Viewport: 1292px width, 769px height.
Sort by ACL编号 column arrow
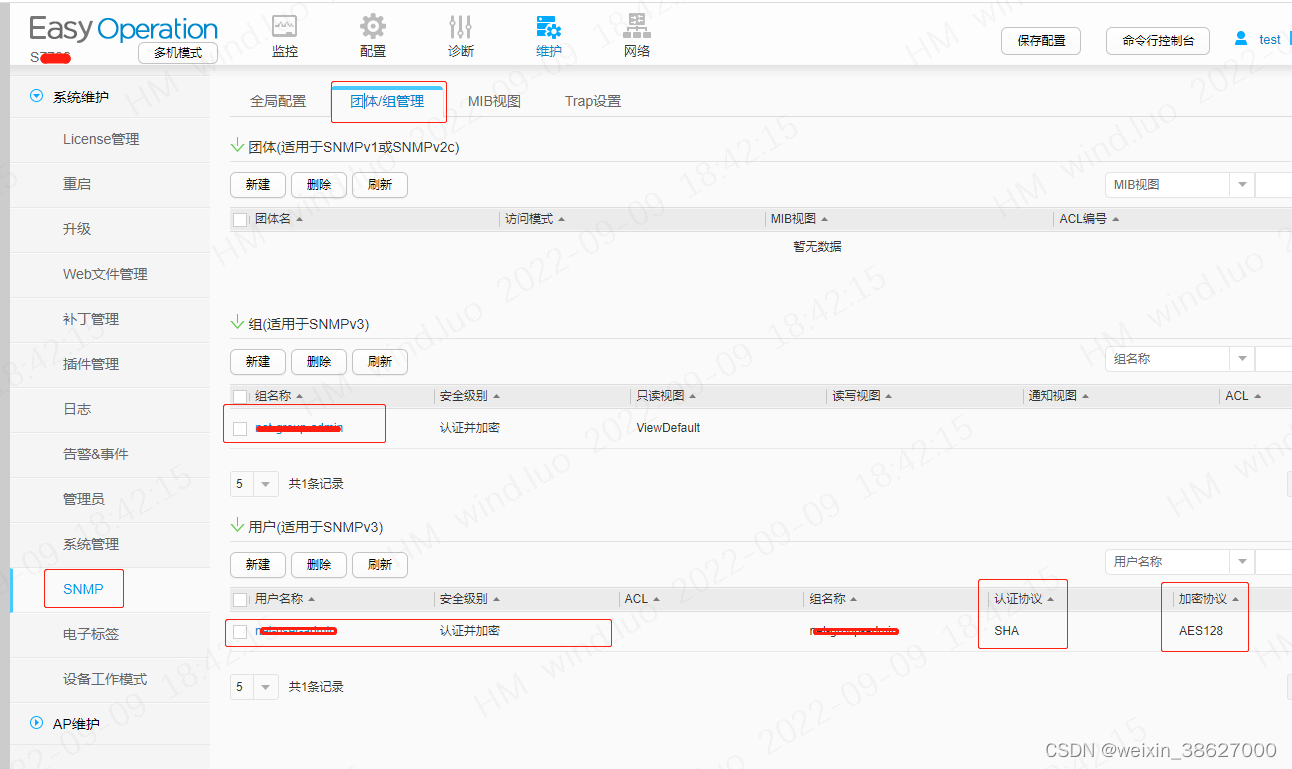(x=1115, y=219)
